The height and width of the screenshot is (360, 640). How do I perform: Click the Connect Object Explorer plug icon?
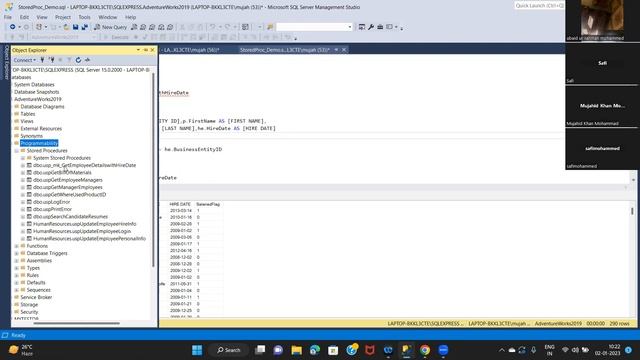(42, 60)
